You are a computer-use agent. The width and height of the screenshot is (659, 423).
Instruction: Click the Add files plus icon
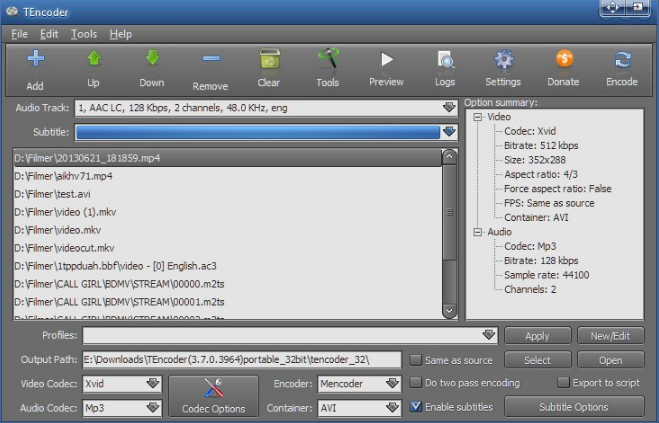35,60
